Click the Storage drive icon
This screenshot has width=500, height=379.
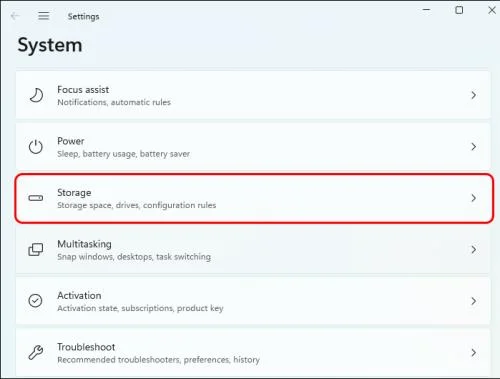(36, 198)
